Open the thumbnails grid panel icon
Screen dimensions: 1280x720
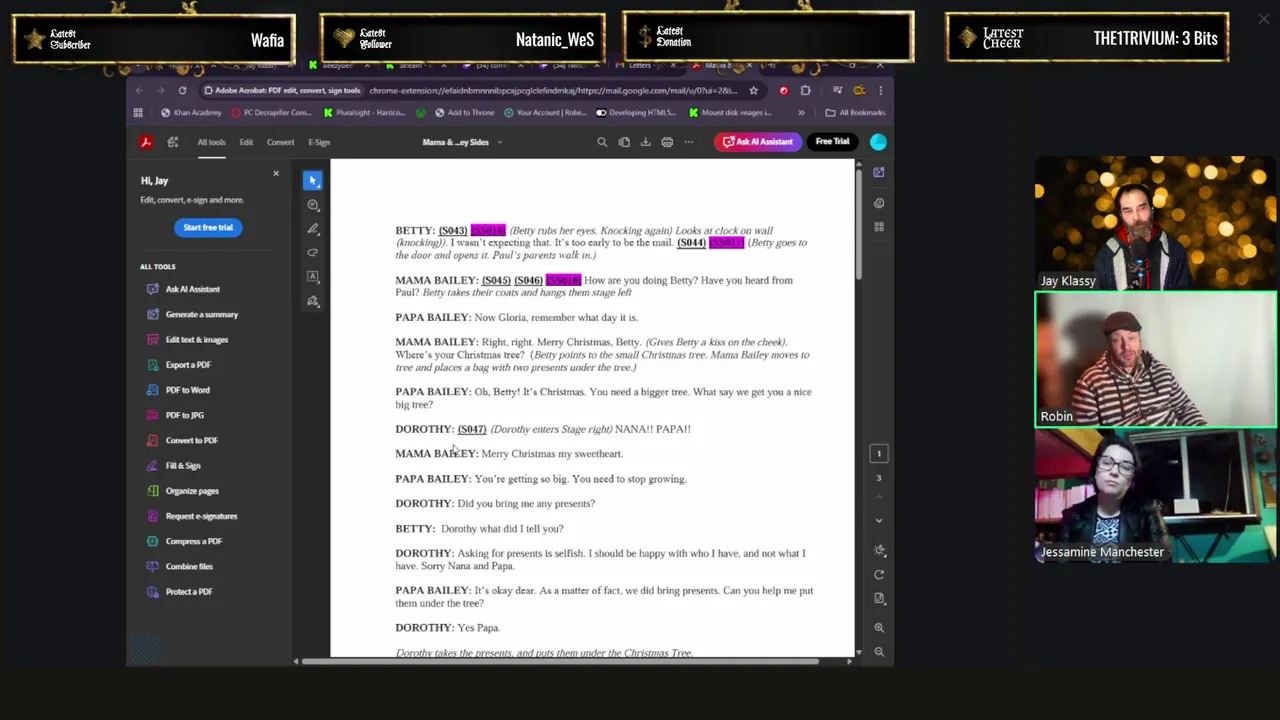[879, 228]
